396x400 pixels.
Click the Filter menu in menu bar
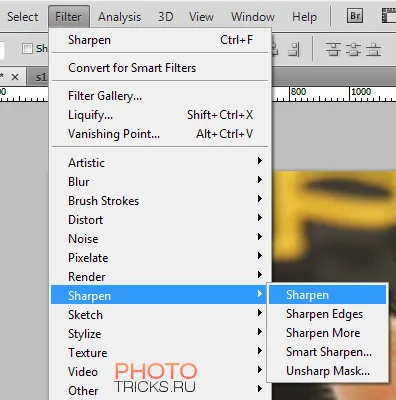69,17
